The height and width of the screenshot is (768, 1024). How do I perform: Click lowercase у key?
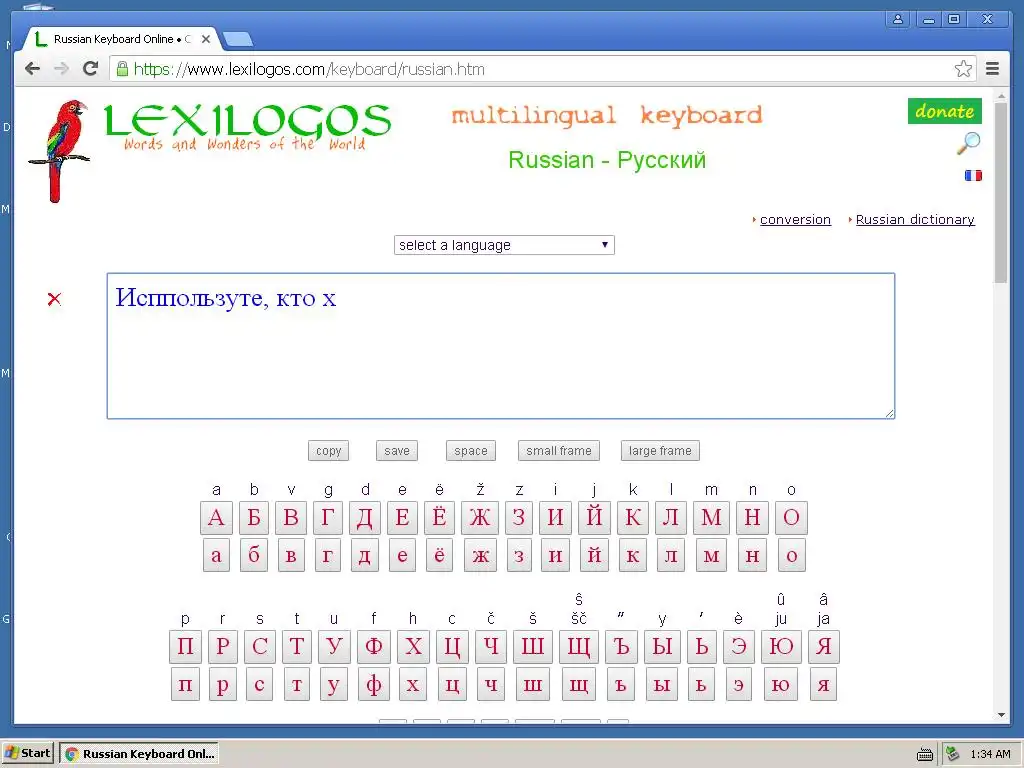pos(333,684)
